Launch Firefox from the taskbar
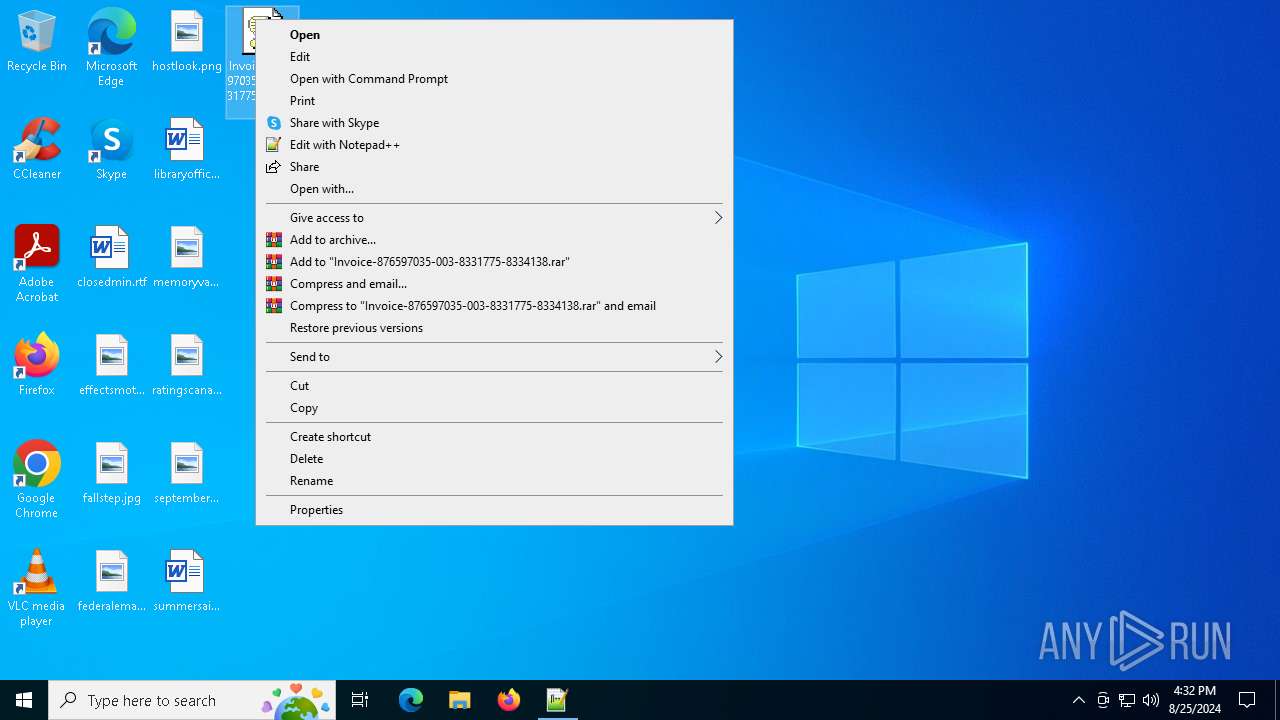Screen dimensions: 1280x720 509,700
